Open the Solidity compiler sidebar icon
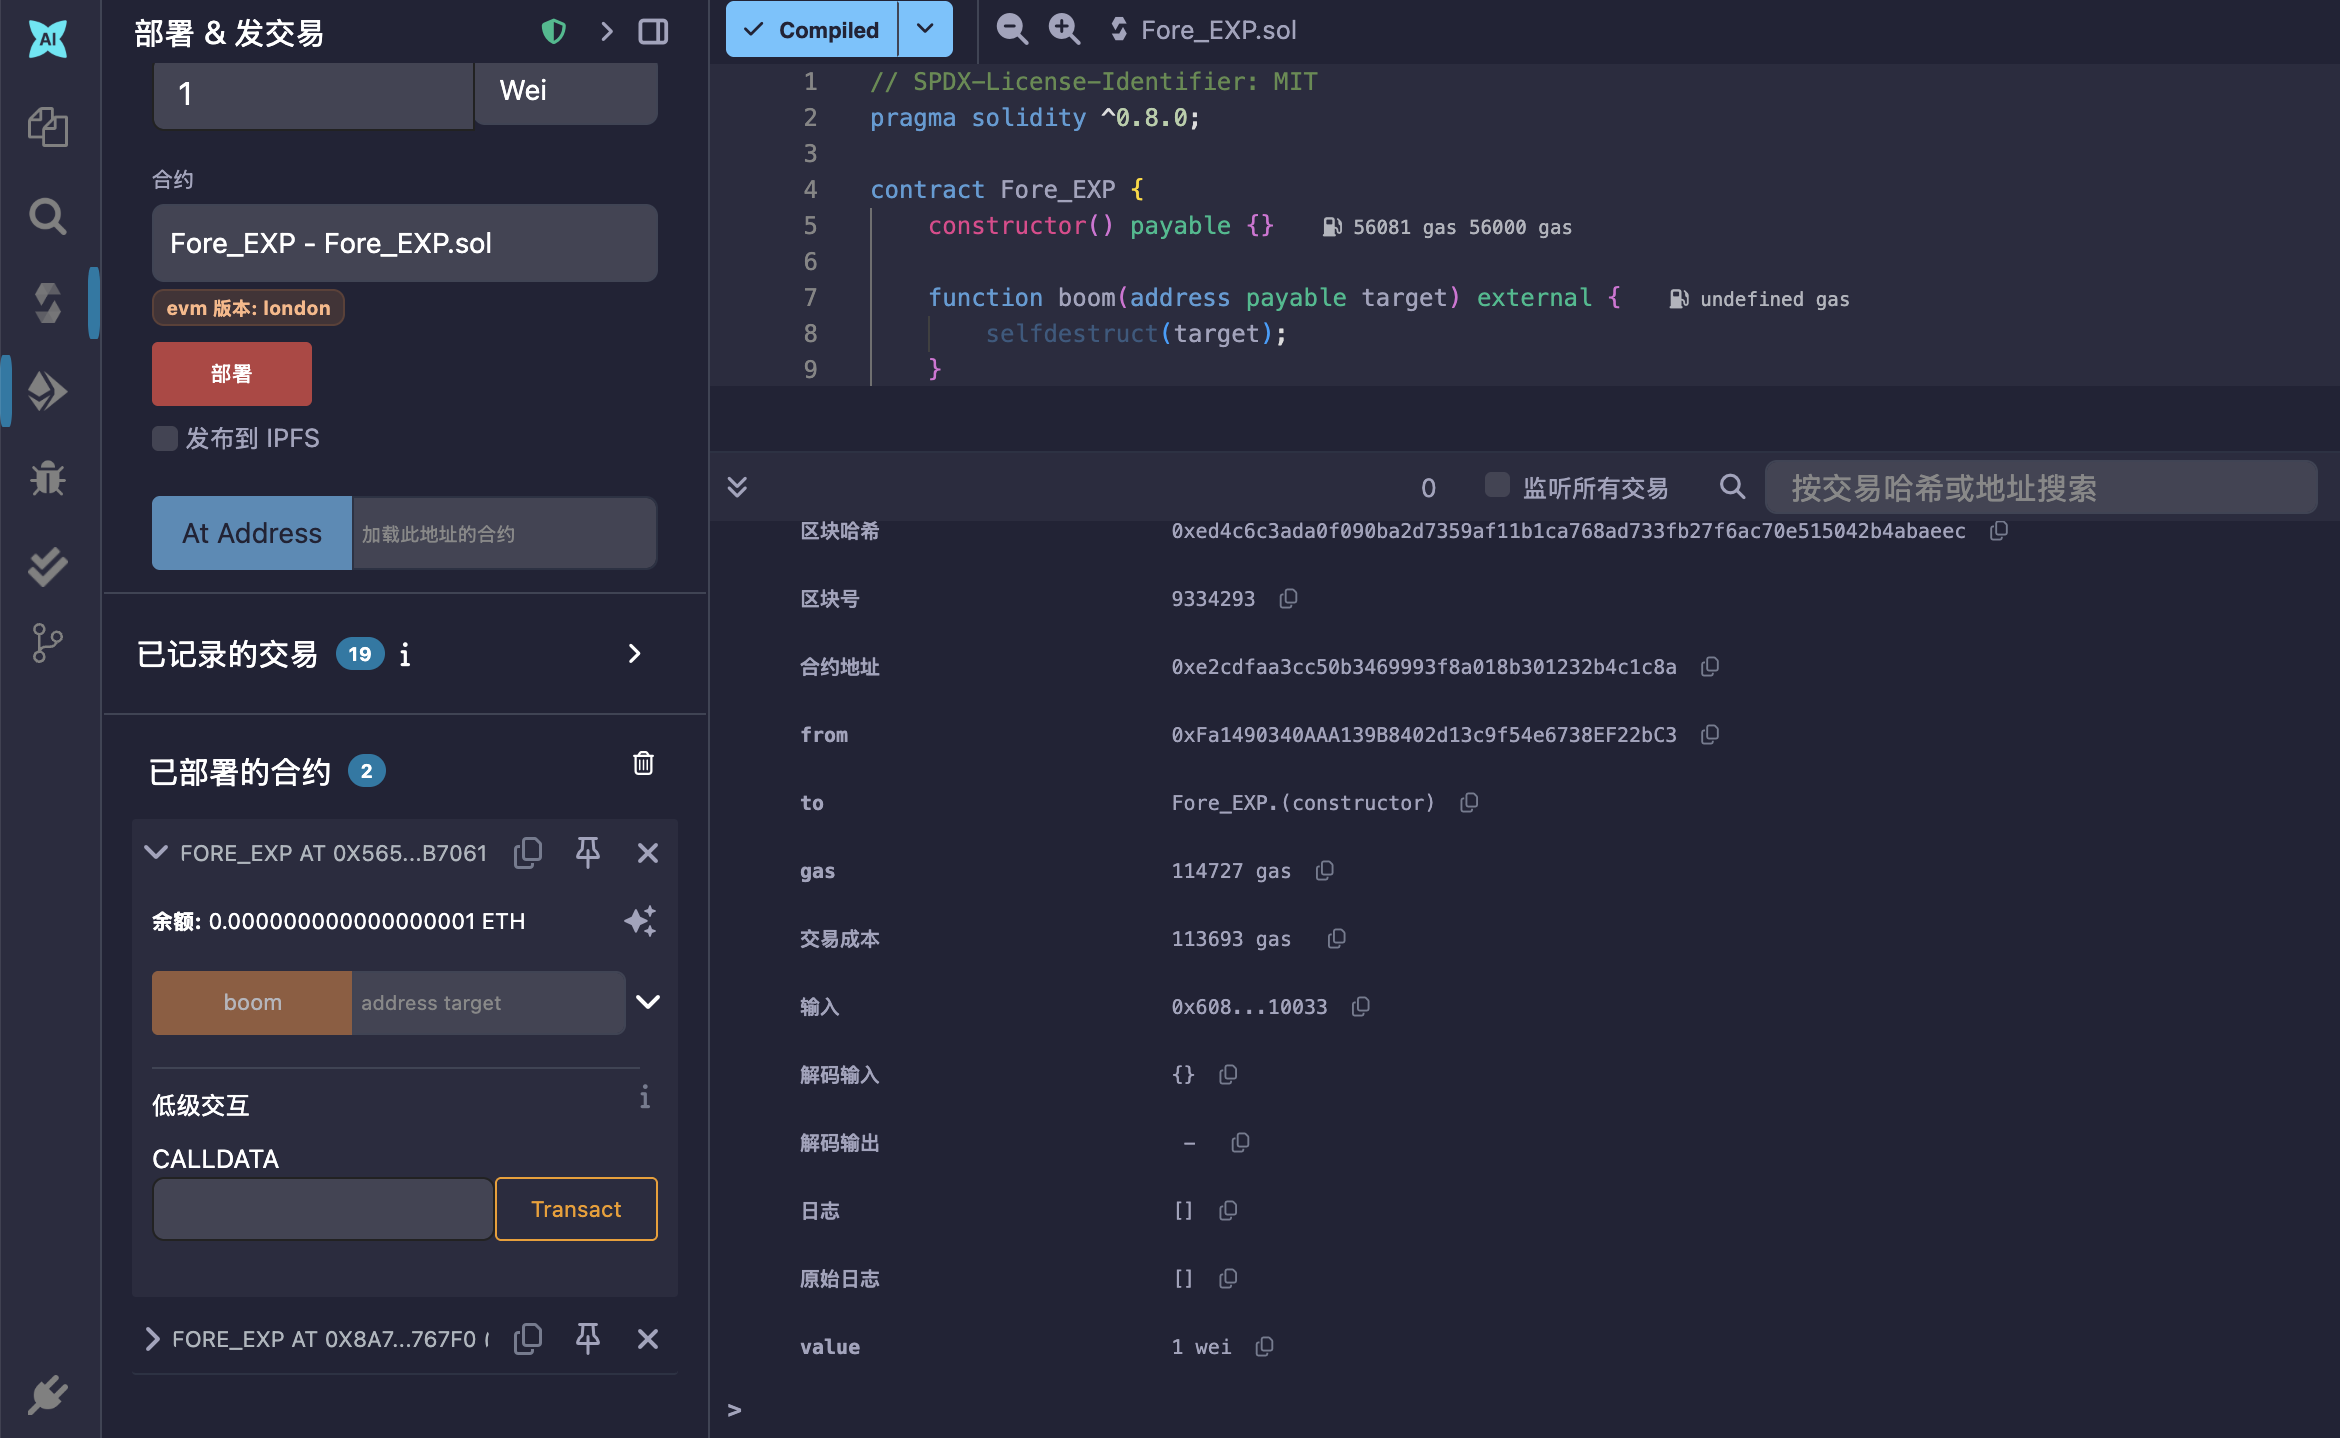The image size is (2340, 1438). [47, 303]
